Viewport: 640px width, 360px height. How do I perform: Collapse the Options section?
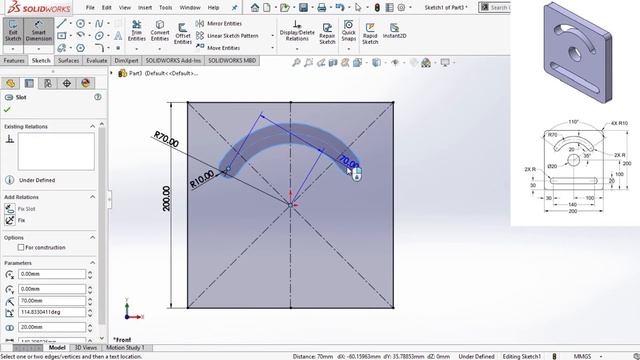click(92, 238)
